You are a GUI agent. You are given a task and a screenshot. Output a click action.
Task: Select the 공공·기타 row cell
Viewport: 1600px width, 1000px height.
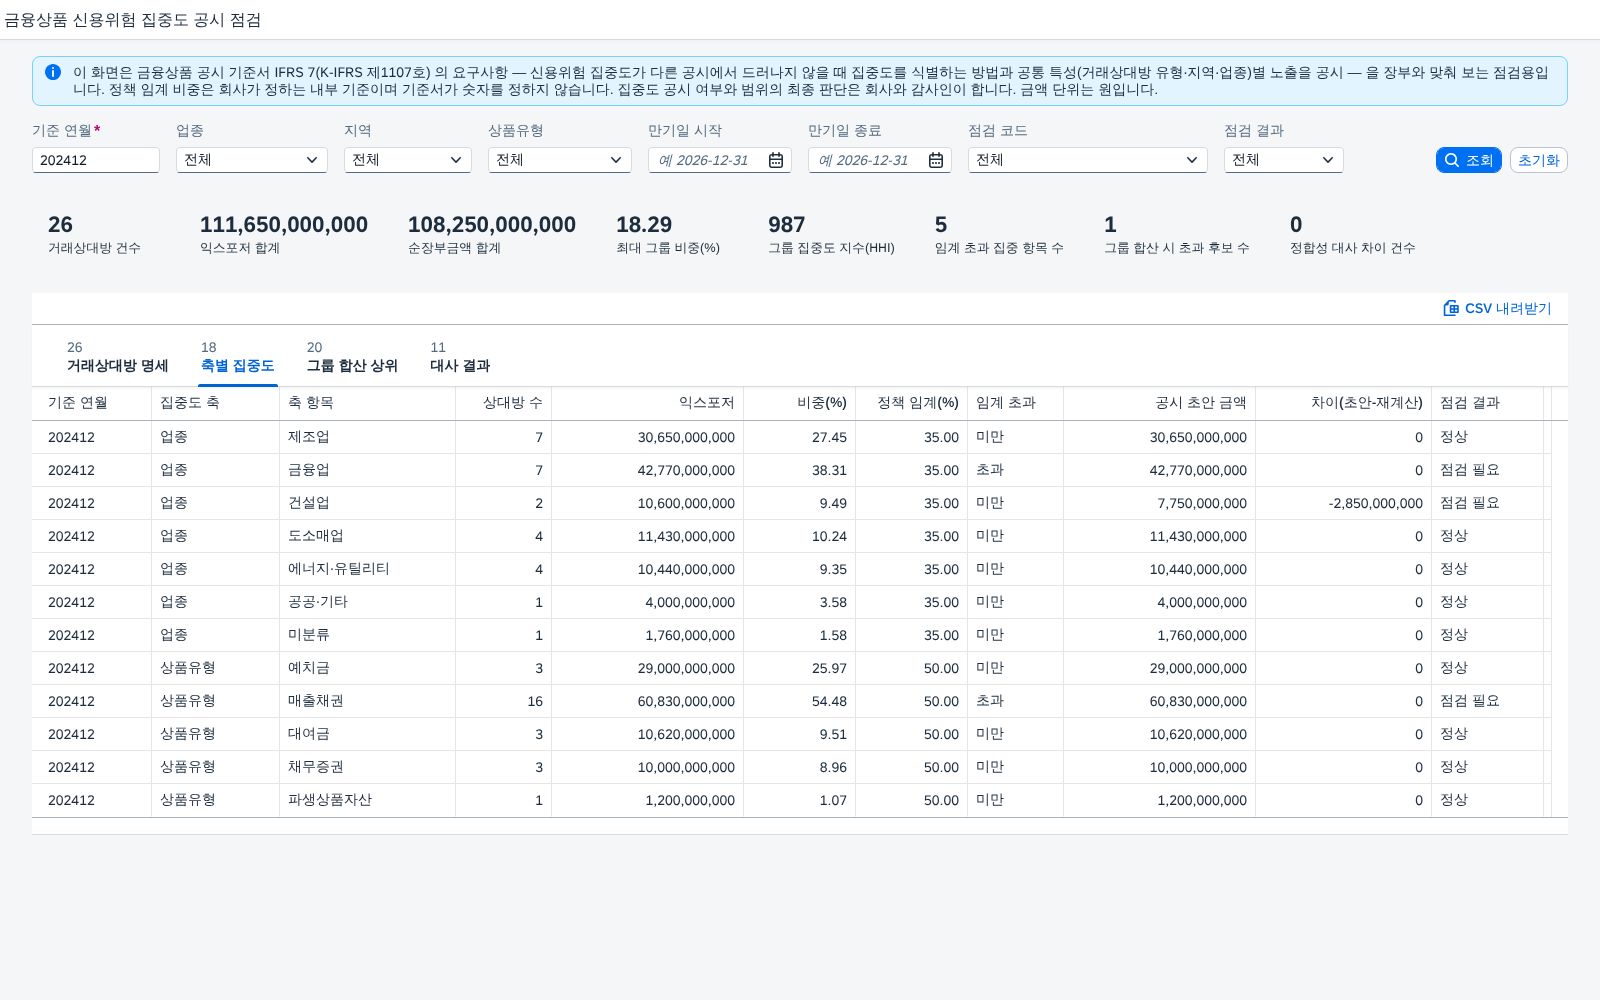coord(368,602)
